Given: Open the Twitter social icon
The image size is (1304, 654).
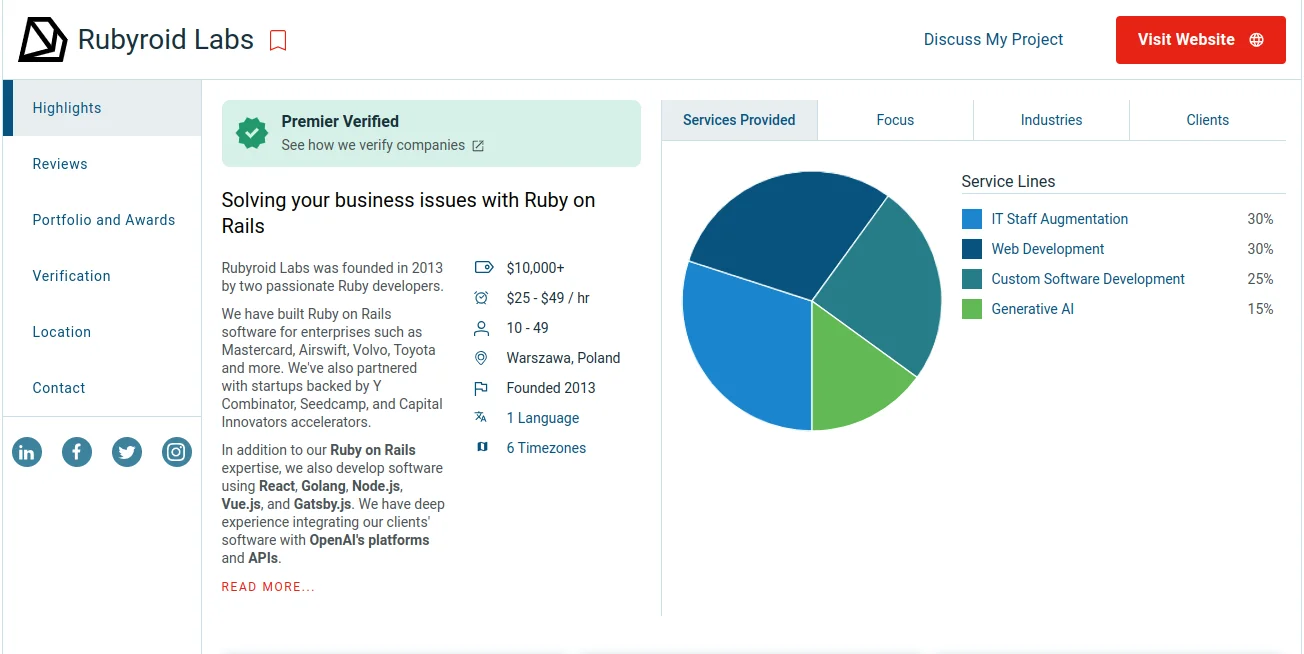Looking at the screenshot, I should (x=127, y=452).
